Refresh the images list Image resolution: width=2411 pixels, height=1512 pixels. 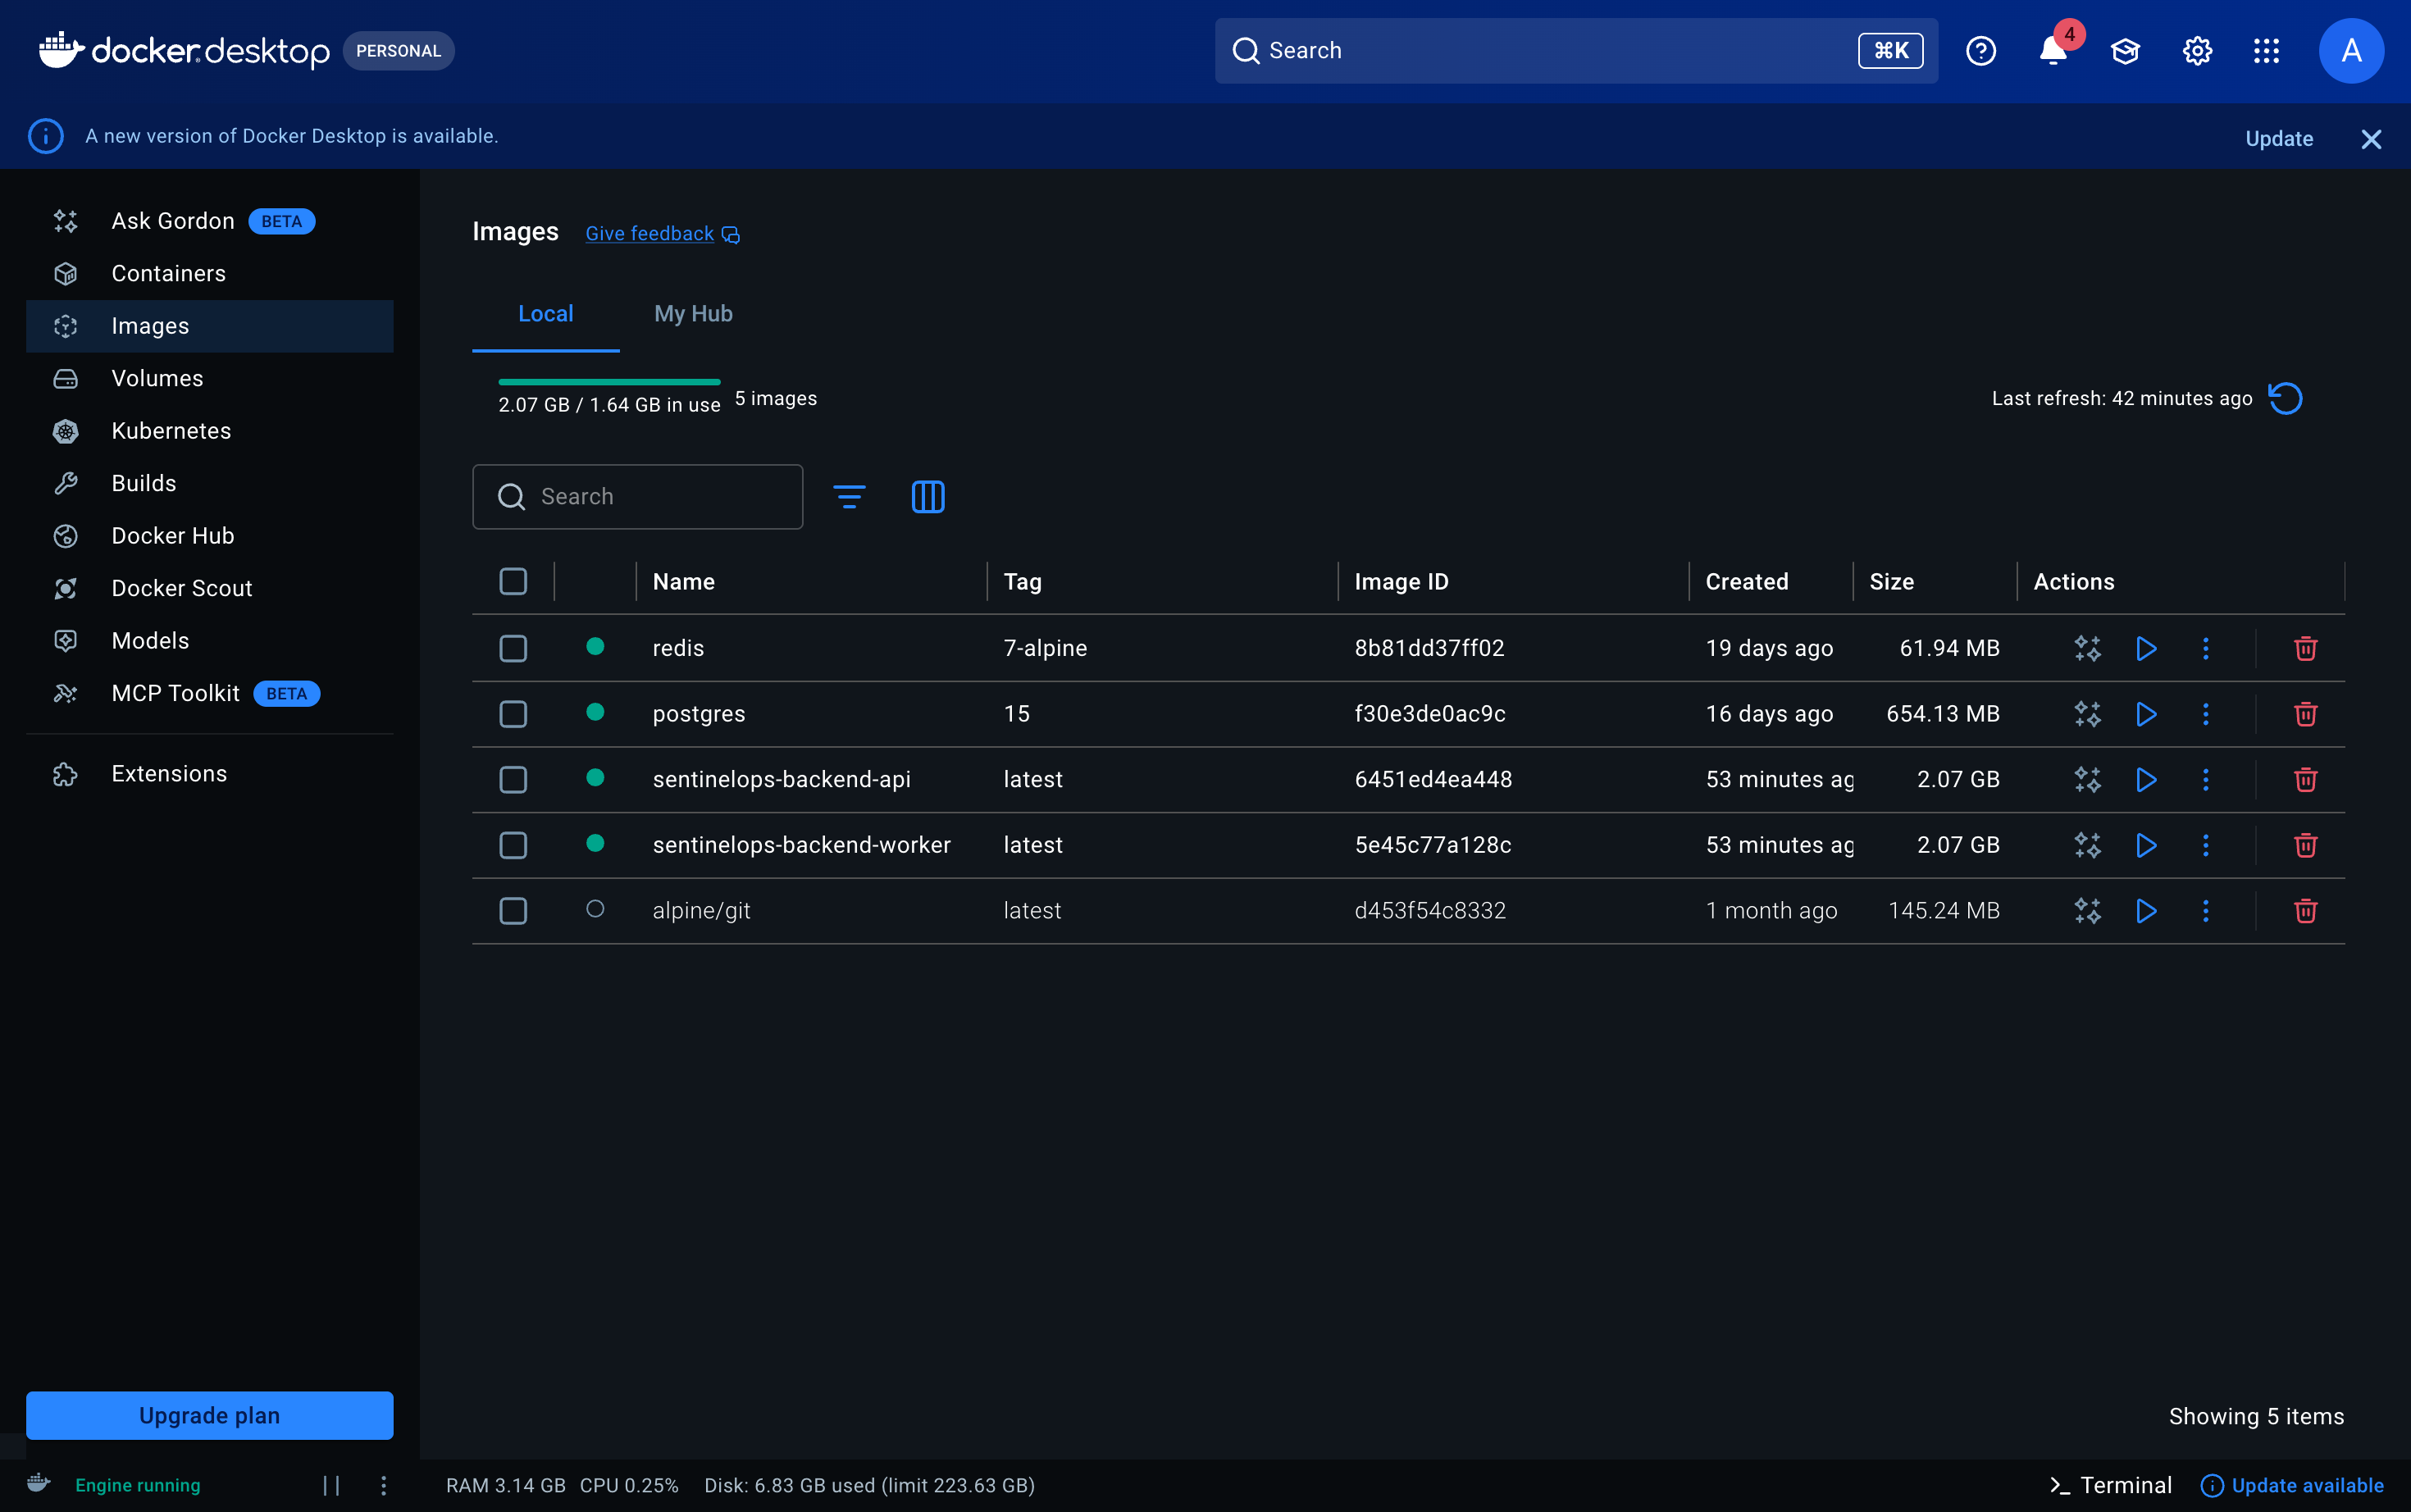[x=2285, y=399]
